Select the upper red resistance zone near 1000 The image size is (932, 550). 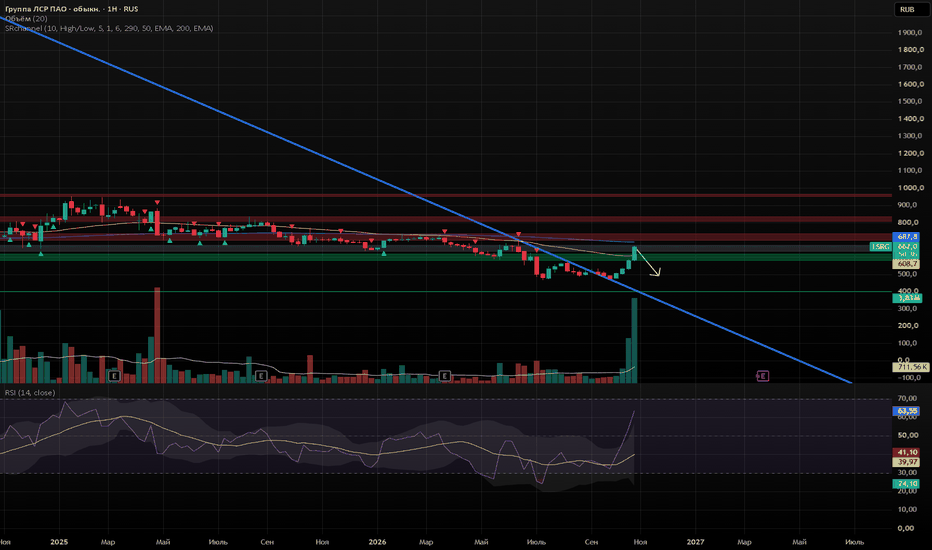(x=446, y=195)
